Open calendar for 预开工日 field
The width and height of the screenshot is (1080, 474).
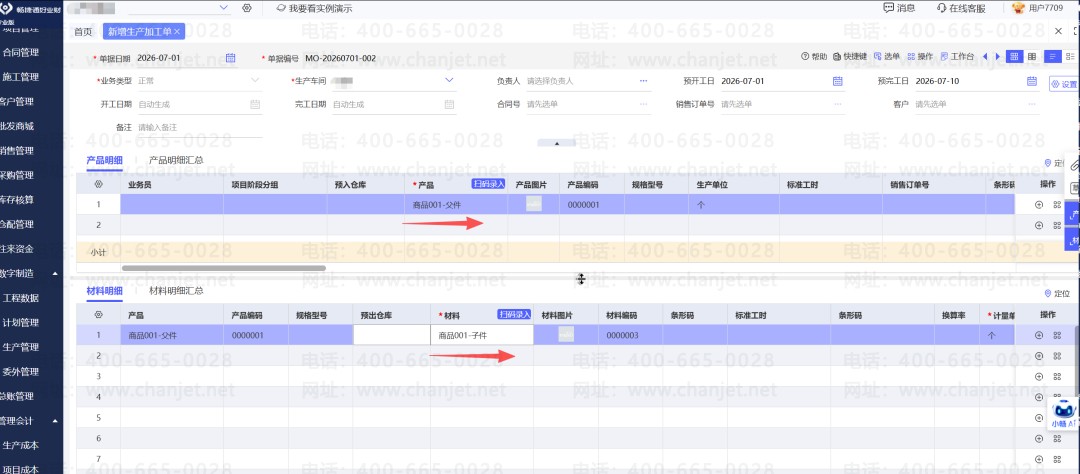838,81
